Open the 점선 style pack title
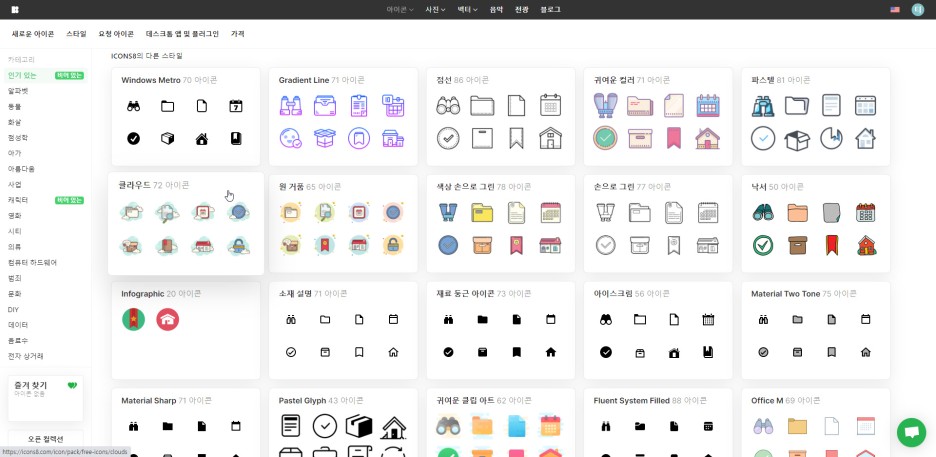The image size is (936, 457). 444,80
